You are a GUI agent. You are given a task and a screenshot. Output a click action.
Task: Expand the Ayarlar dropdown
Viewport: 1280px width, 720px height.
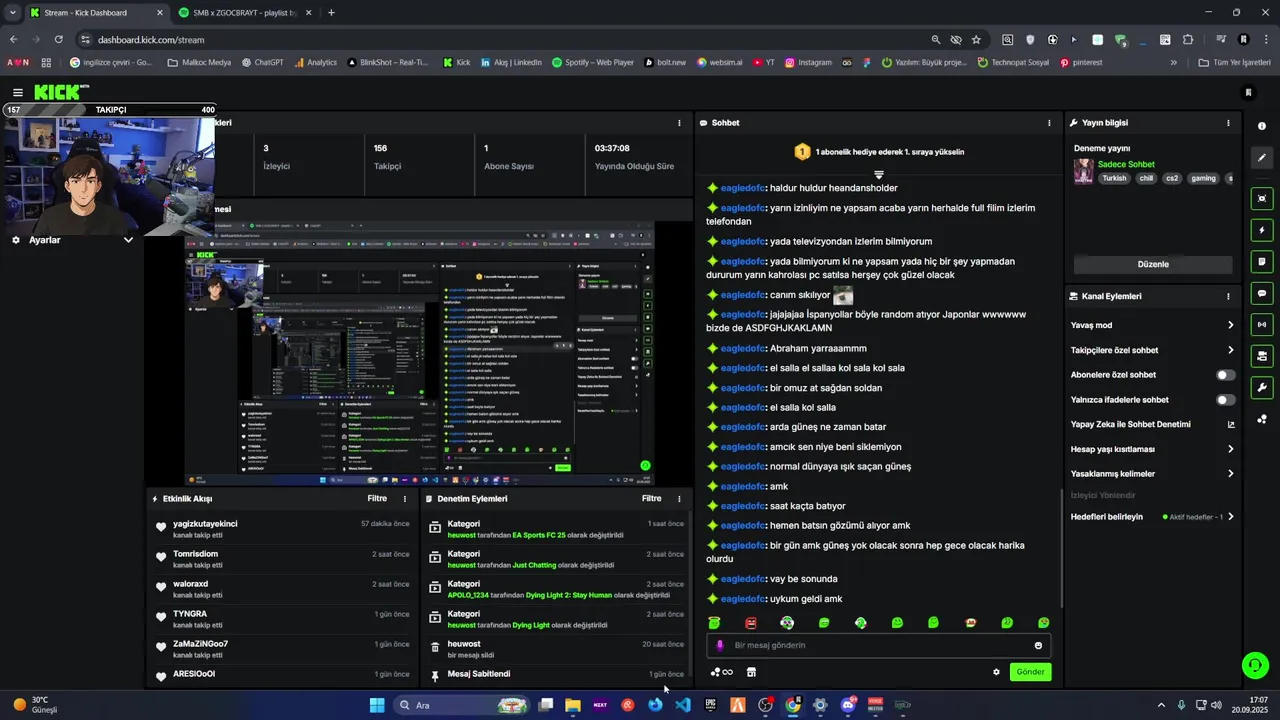(128, 240)
